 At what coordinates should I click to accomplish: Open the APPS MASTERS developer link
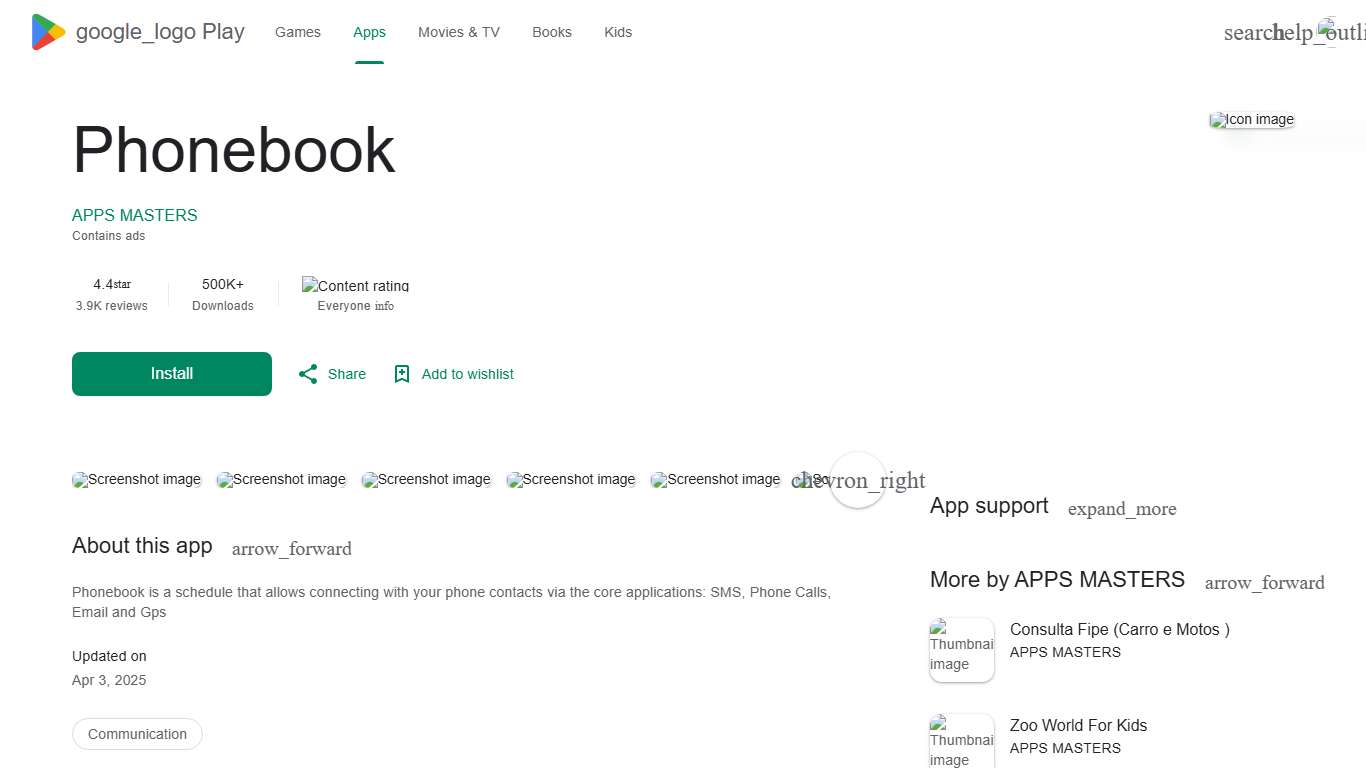click(134, 214)
